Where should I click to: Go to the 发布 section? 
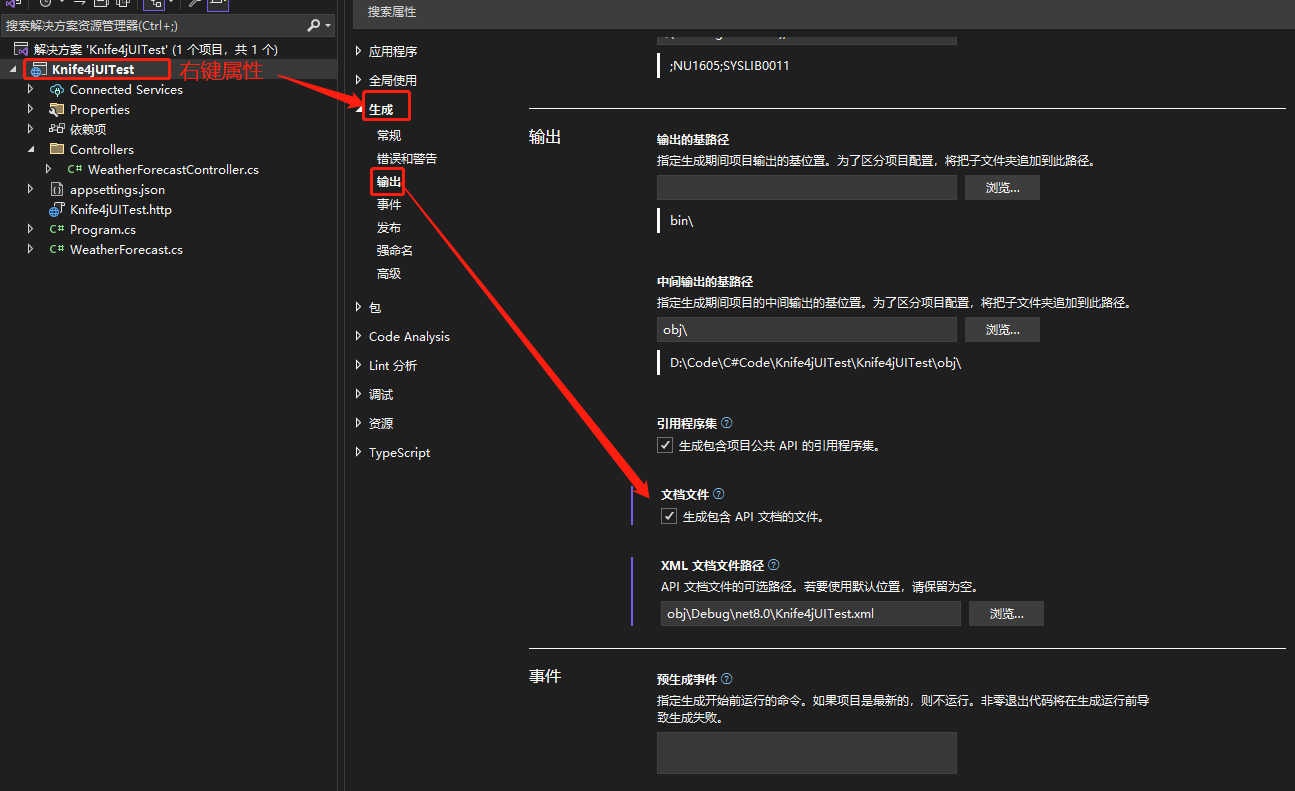coord(389,228)
